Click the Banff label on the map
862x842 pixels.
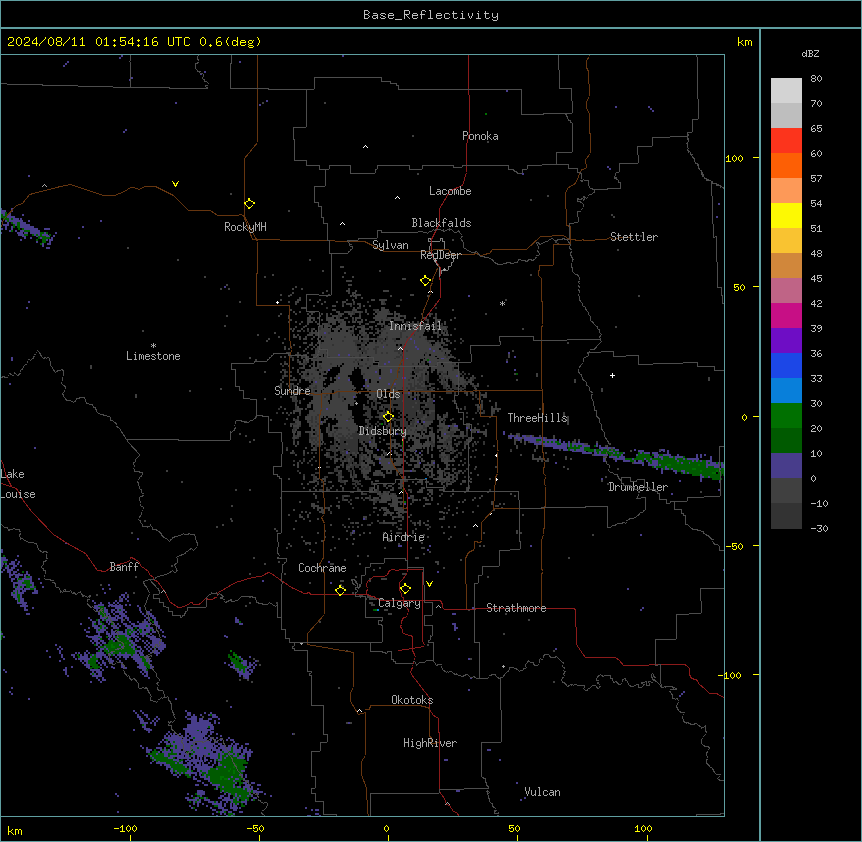pos(124,567)
